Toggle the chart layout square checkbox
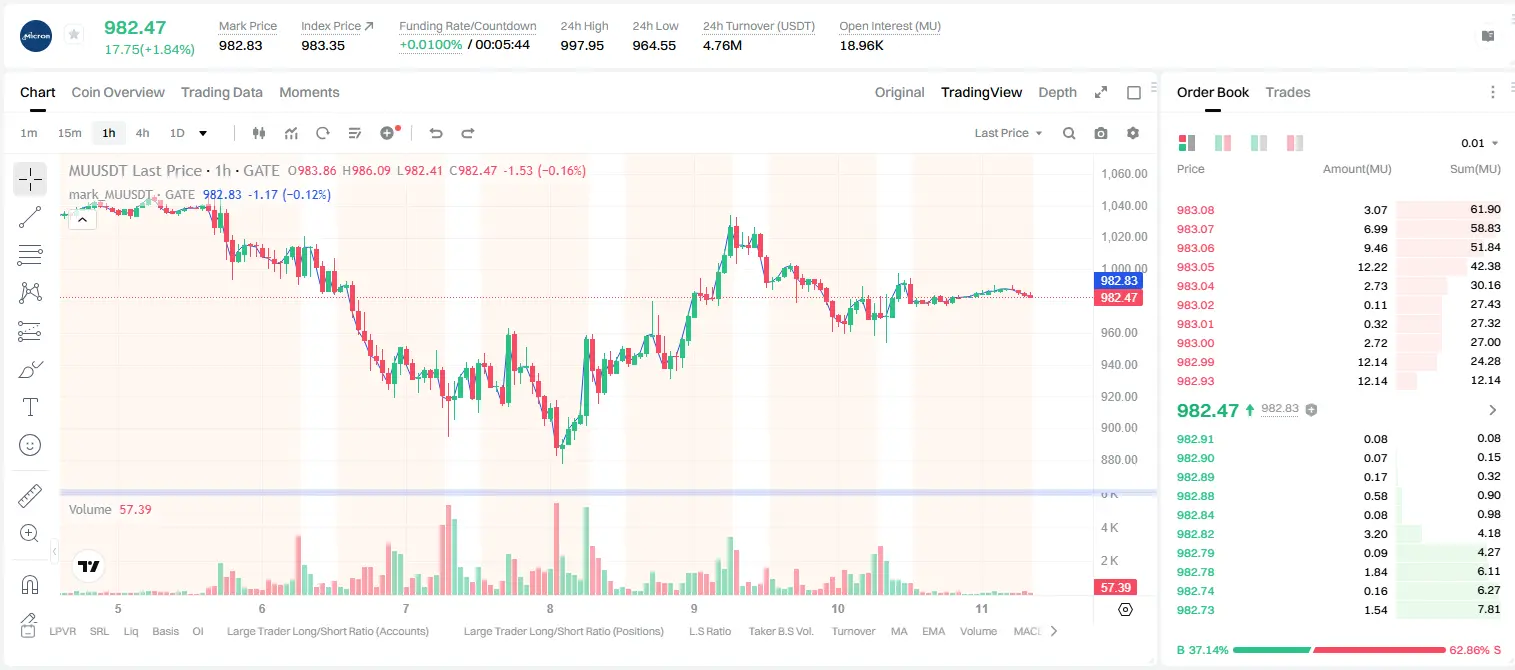 1134,92
